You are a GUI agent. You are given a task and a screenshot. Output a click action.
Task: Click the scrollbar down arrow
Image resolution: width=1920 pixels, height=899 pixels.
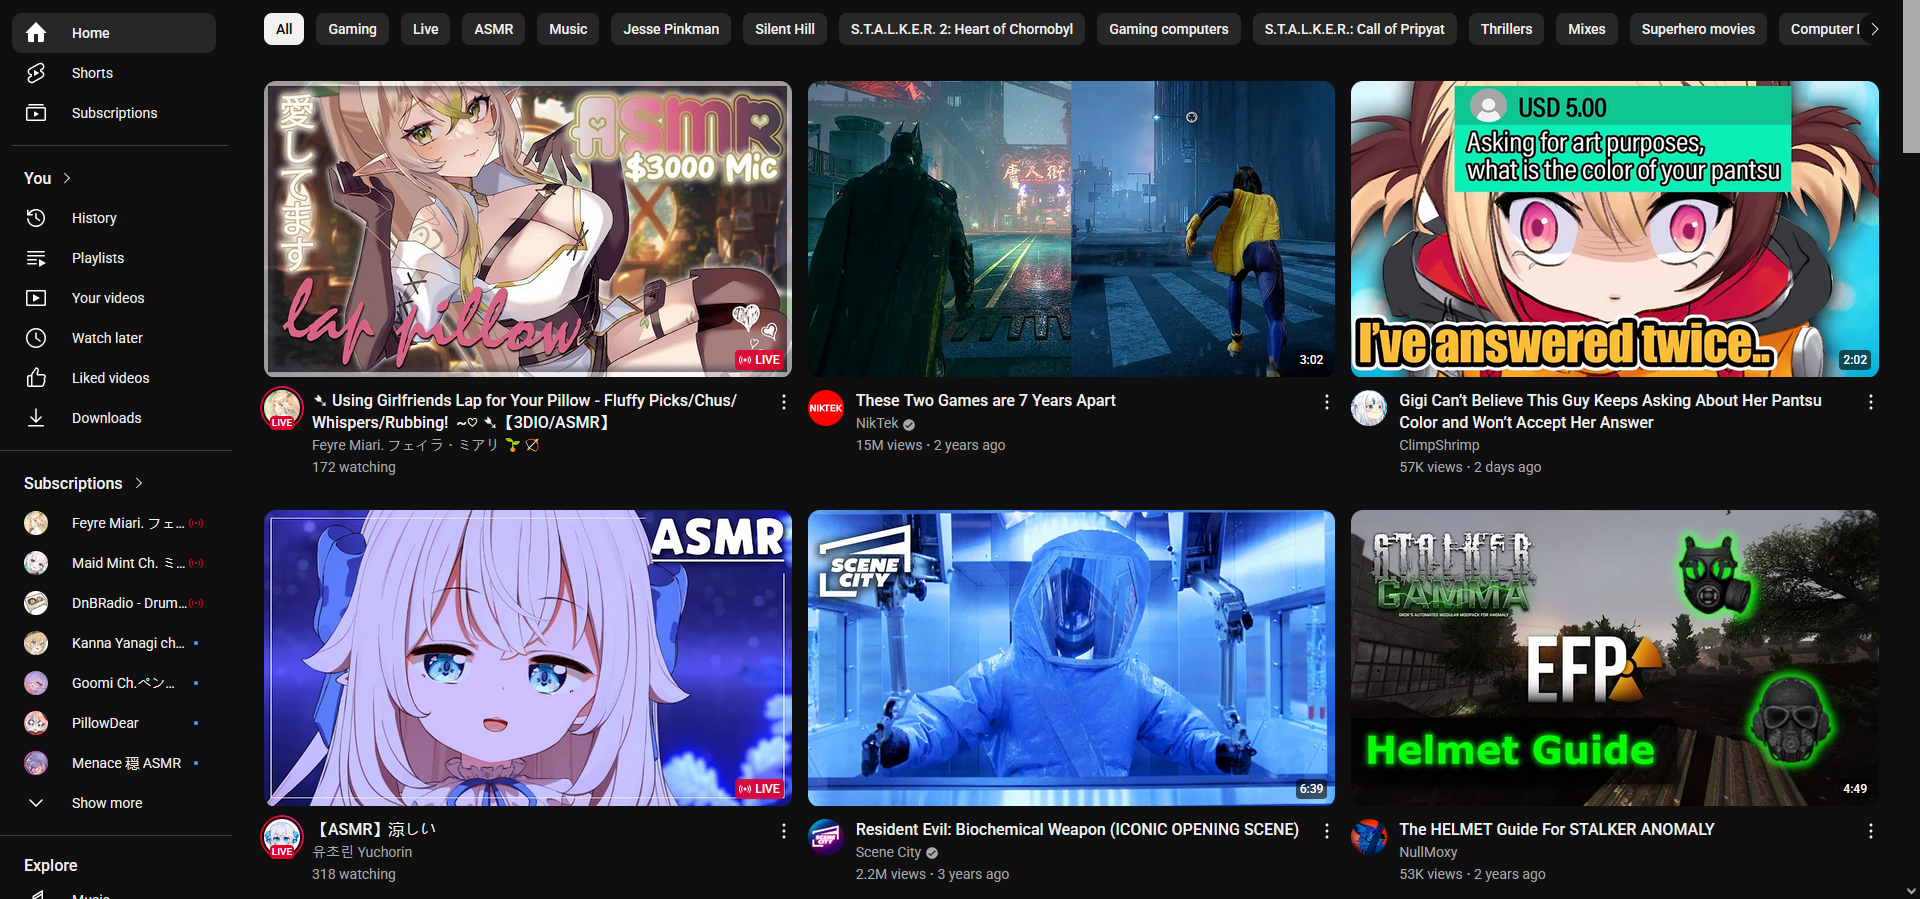[x=1911, y=890]
